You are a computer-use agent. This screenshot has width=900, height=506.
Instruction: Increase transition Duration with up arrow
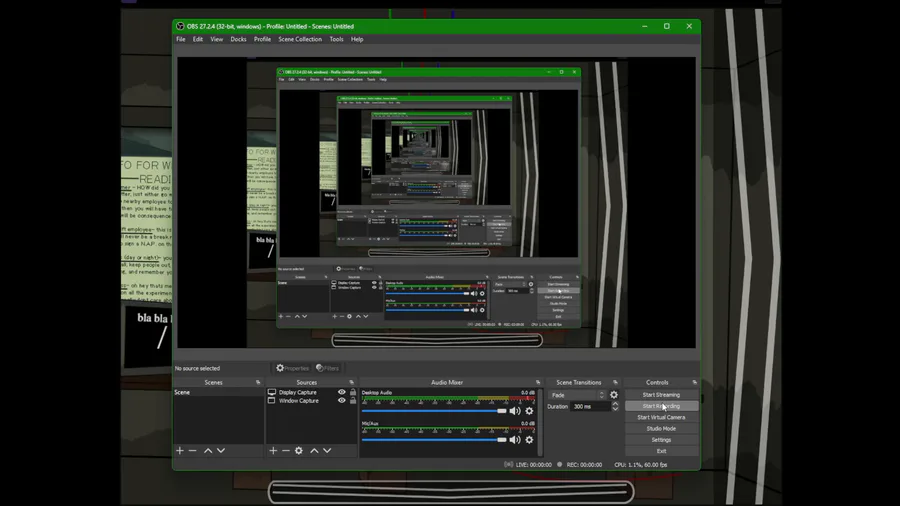(x=615, y=404)
